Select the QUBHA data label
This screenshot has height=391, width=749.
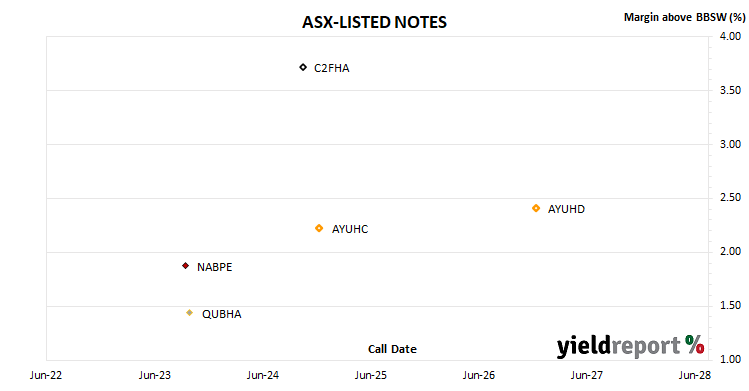coord(222,314)
